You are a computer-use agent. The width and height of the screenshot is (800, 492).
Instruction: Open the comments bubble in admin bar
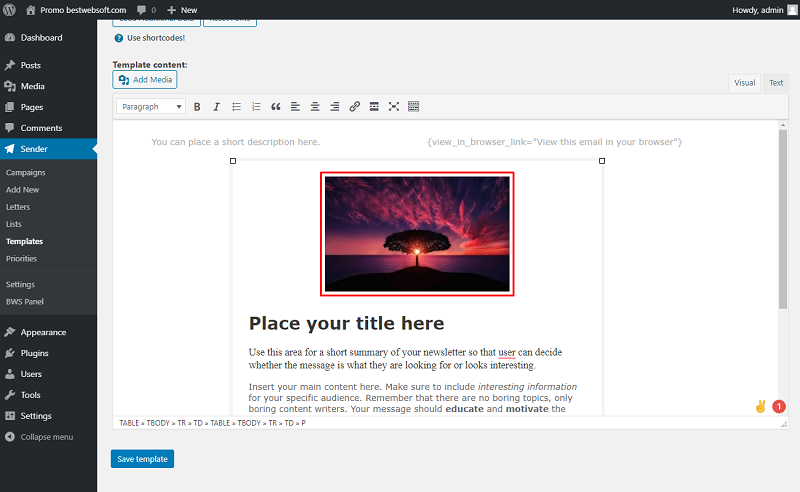point(146,10)
